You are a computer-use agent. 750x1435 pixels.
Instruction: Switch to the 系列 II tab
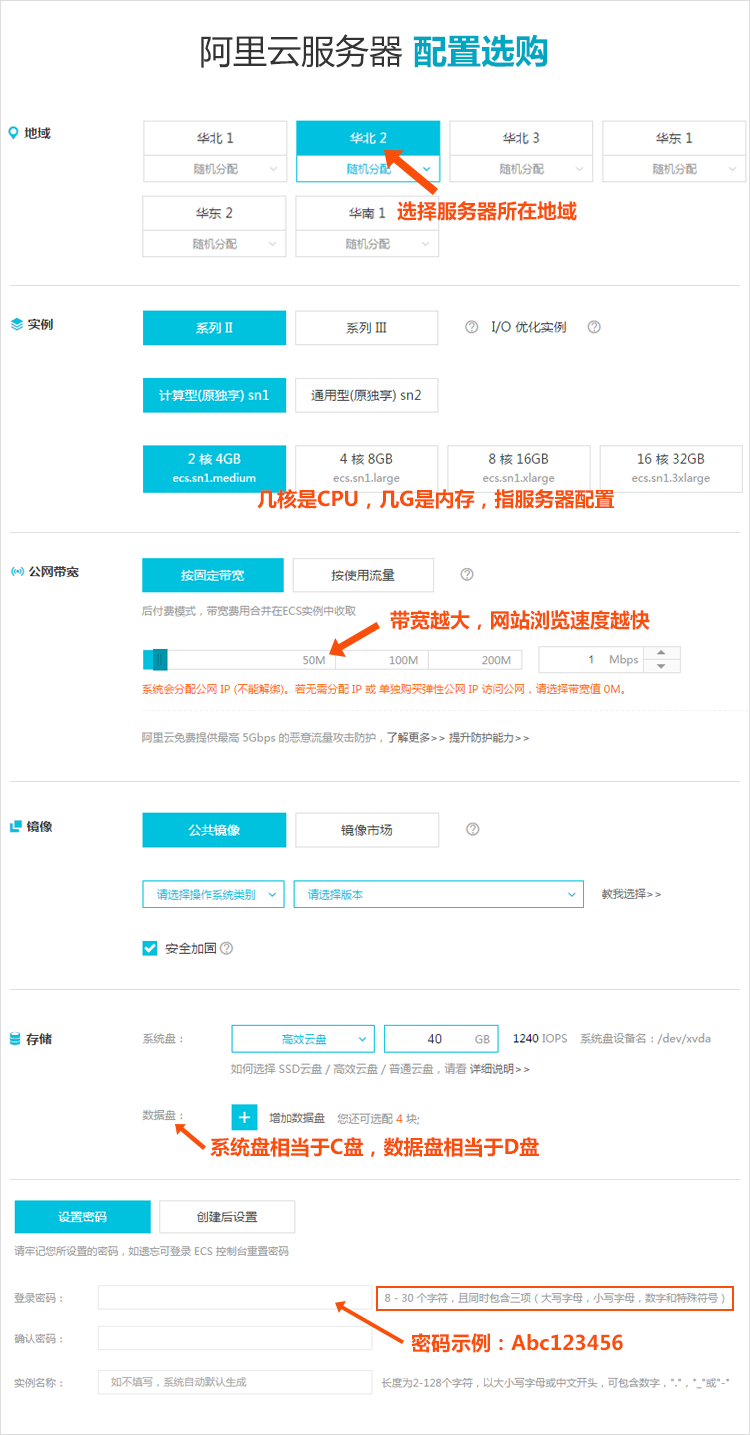pyautogui.click(x=214, y=328)
